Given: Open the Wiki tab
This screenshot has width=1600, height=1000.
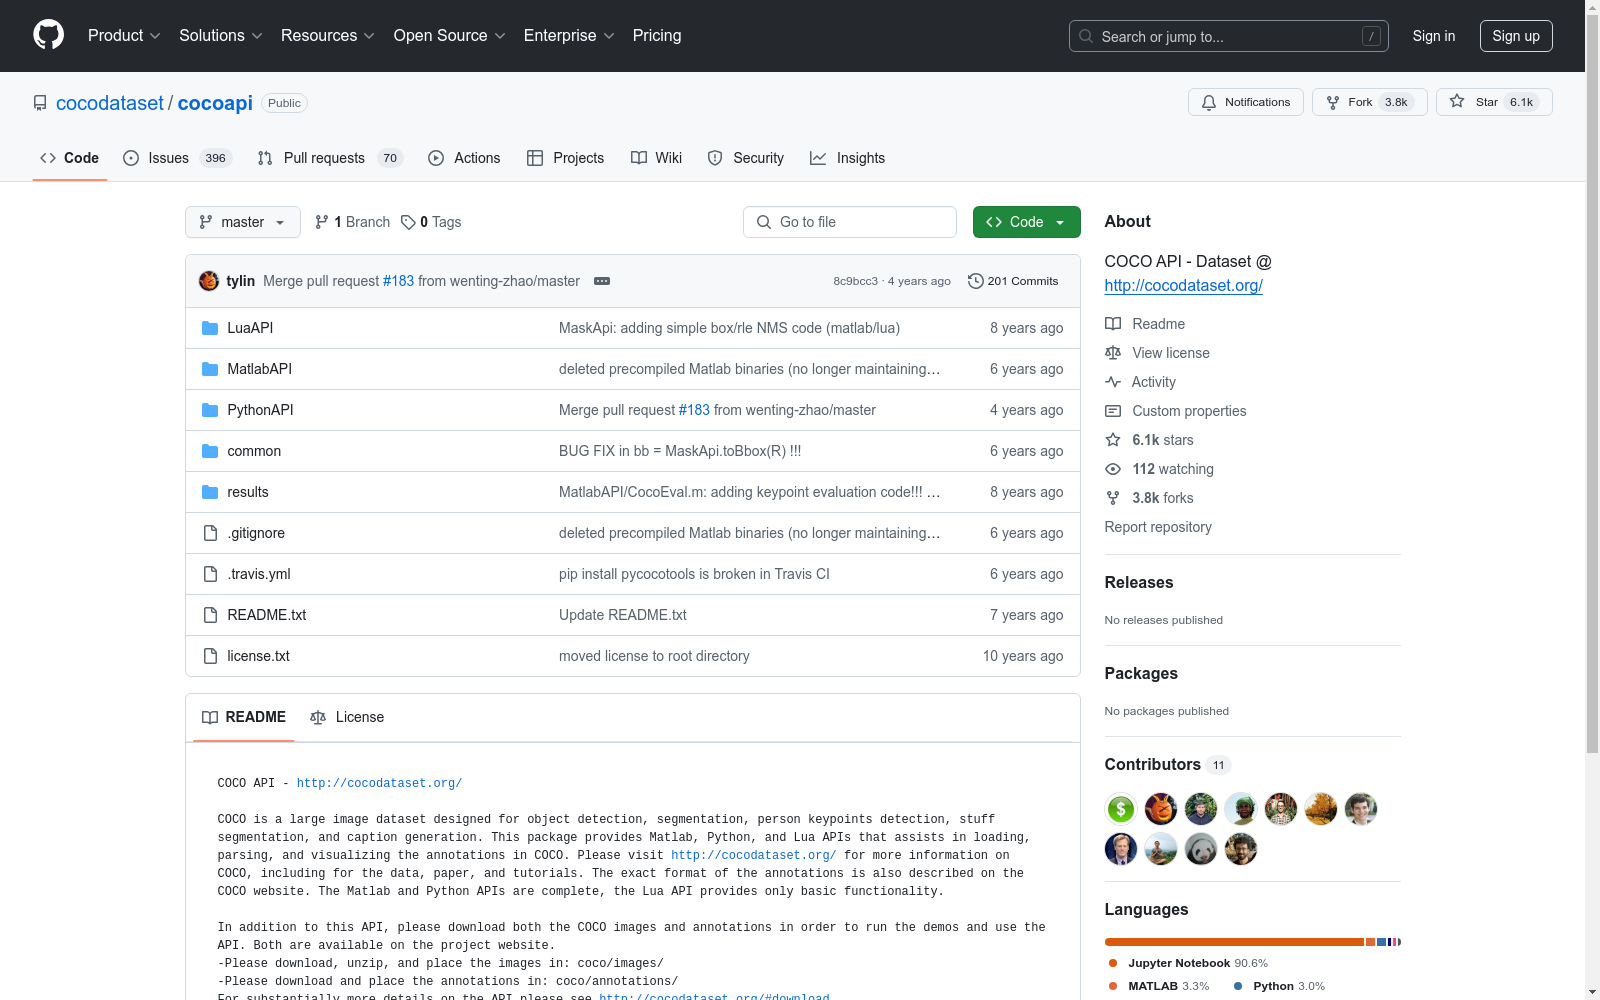Looking at the screenshot, I should 657,158.
